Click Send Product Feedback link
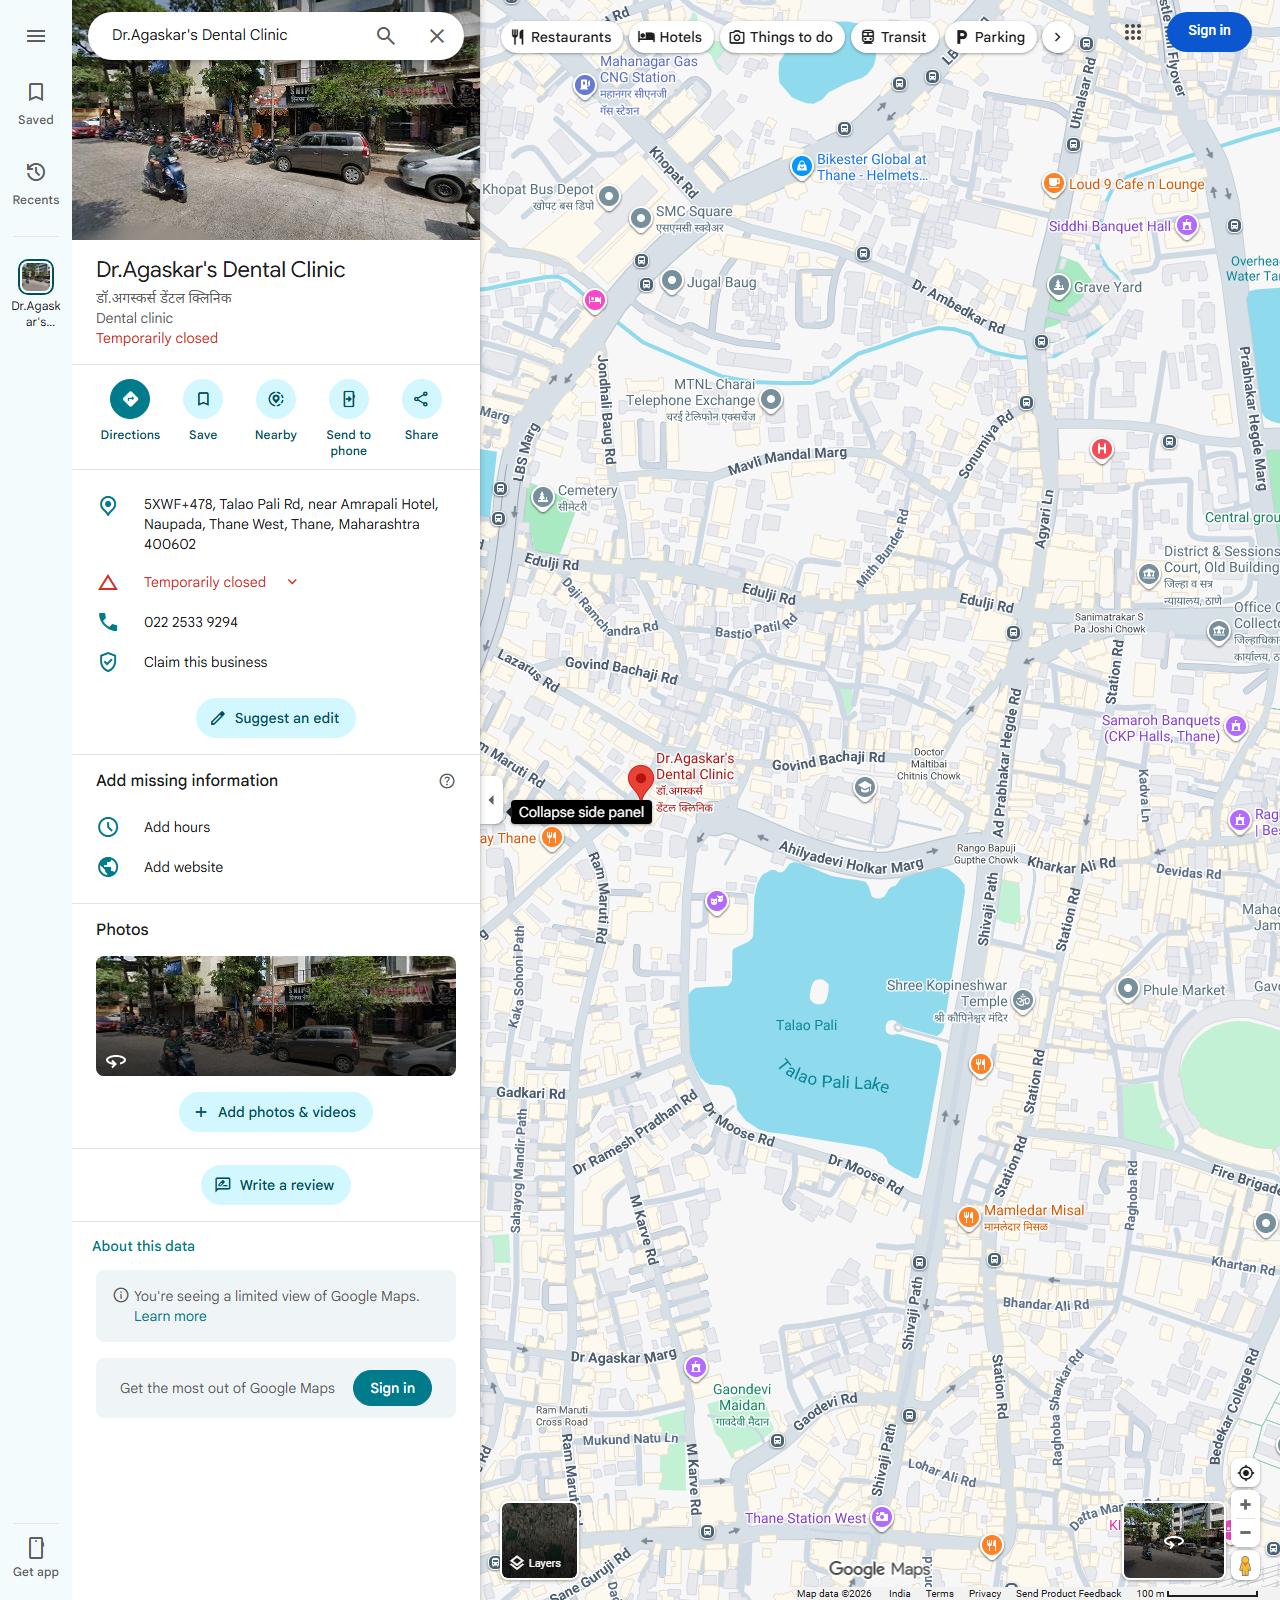1280x1600 pixels. click(x=1068, y=1593)
